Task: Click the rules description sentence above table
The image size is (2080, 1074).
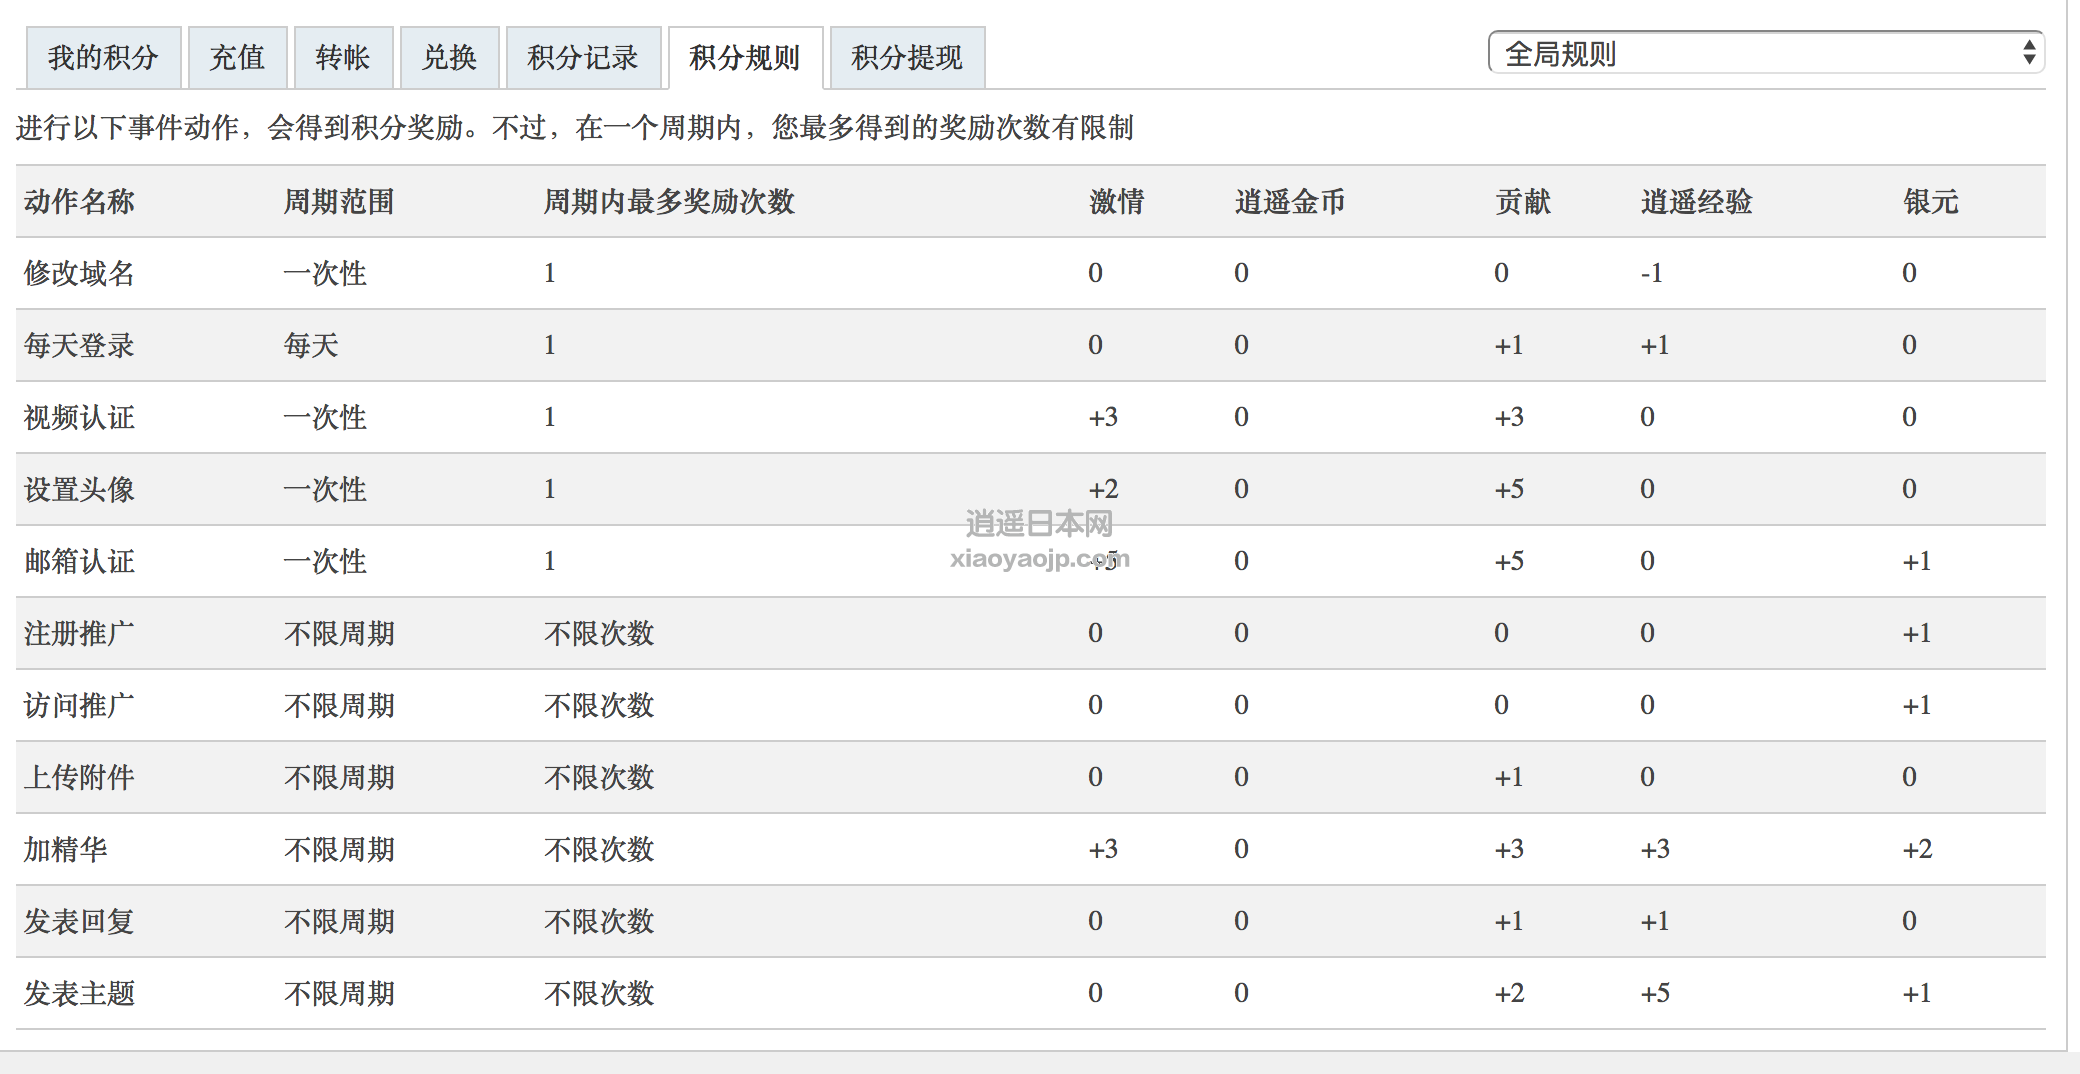Action: 575,128
